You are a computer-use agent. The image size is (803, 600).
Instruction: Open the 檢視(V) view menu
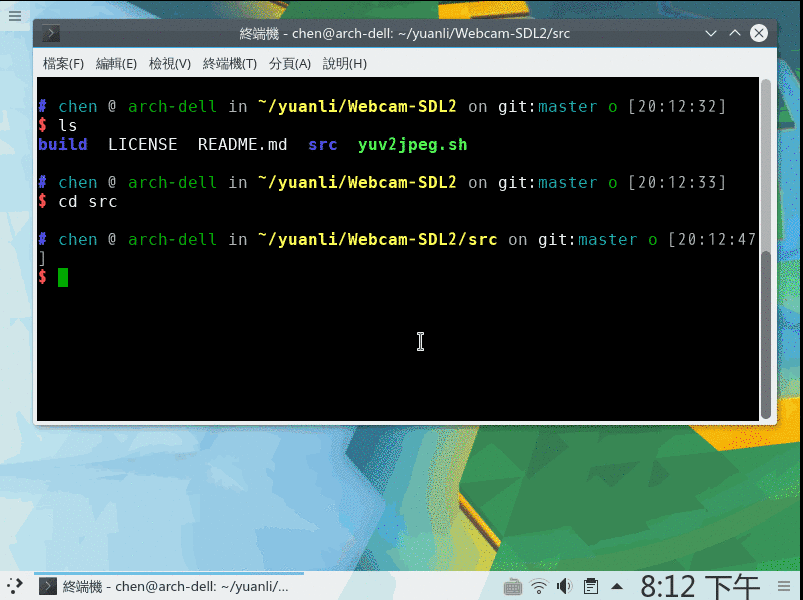pos(170,64)
